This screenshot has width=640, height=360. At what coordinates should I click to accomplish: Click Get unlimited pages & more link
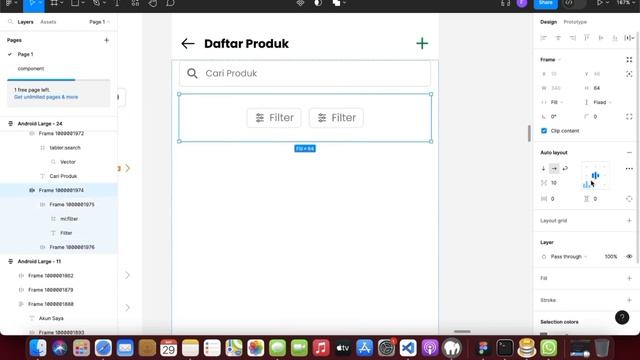[x=46, y=97]
